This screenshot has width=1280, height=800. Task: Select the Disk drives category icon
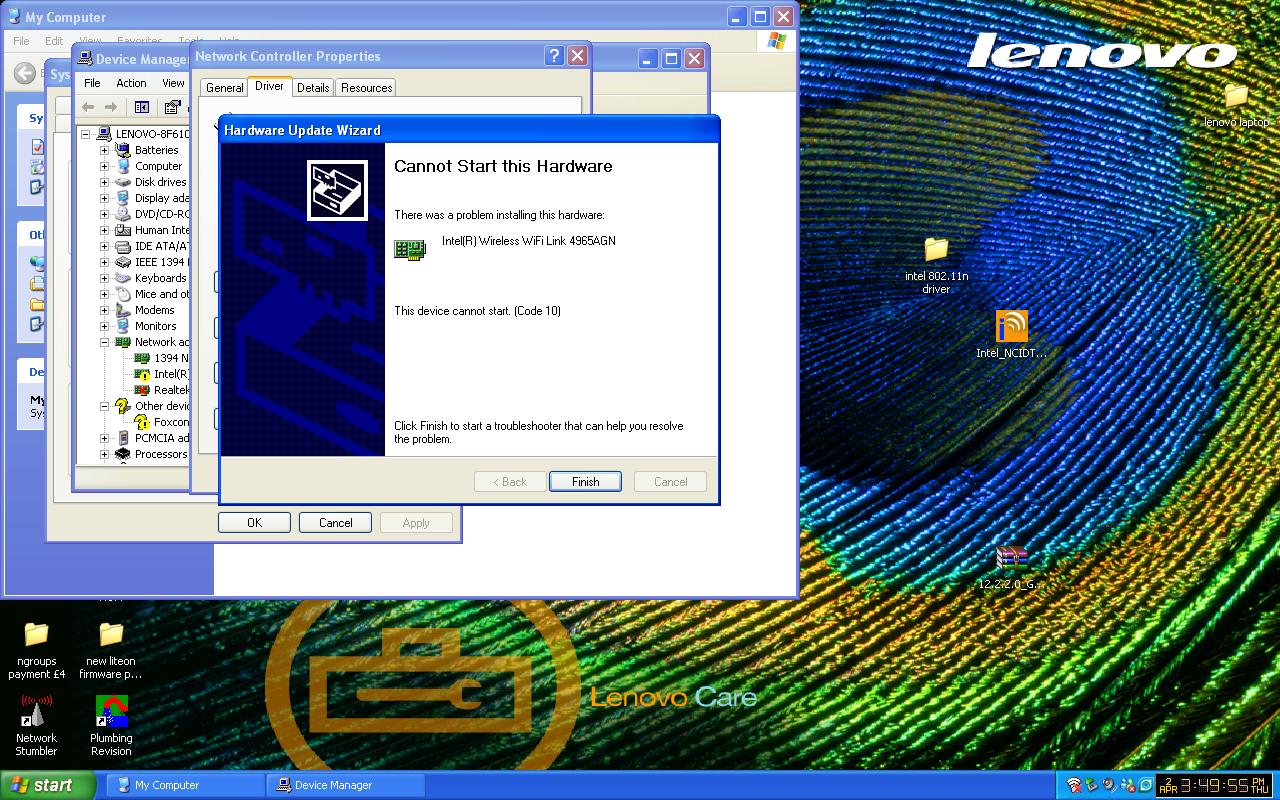123,182
